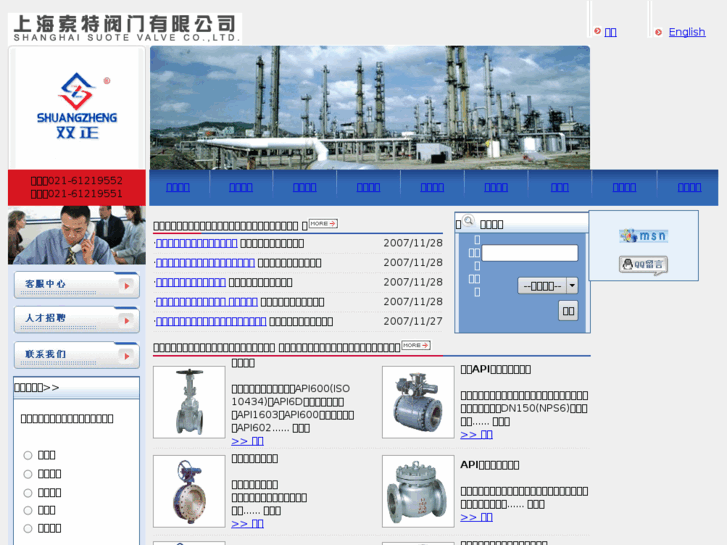Screen dimensions: 727x545
Task: Select the second survey radio option
Action: click(x=28, y=474)
